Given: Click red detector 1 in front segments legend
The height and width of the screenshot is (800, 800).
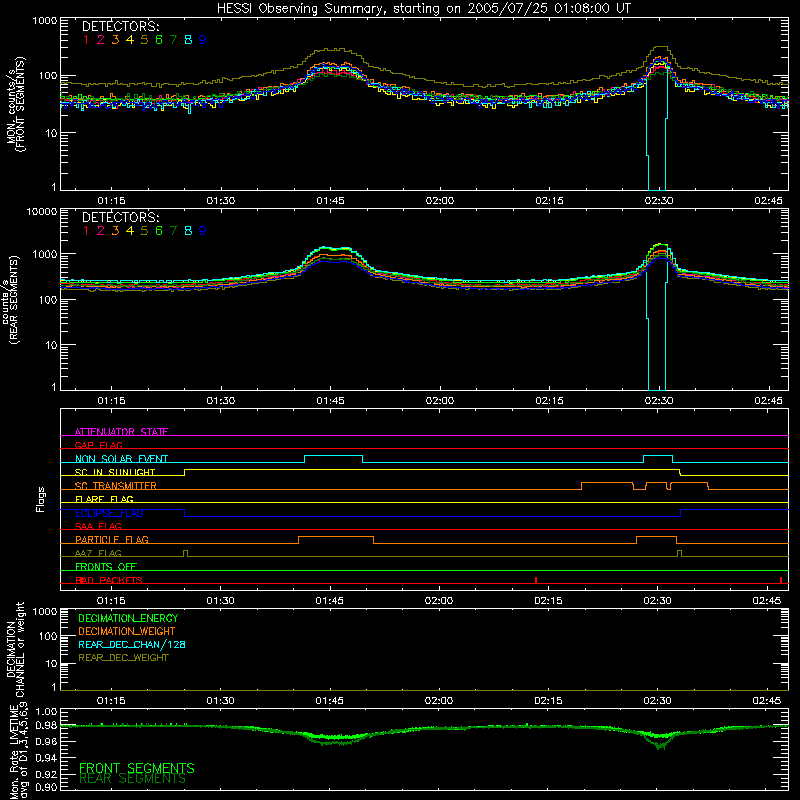Looking at the screenshot, I should tap(86, 40).
